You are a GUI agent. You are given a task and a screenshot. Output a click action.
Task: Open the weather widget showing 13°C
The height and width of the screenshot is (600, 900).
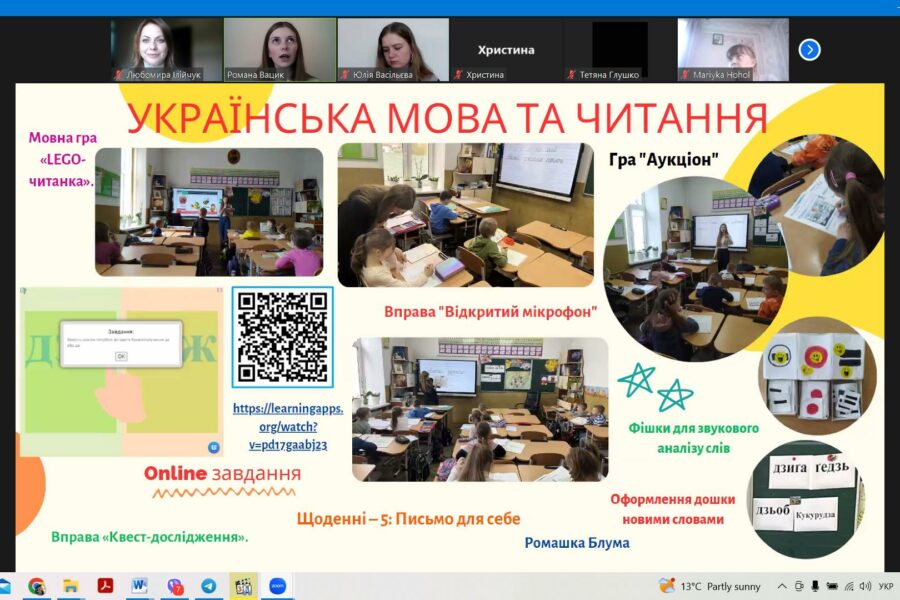tap(710, 586)
